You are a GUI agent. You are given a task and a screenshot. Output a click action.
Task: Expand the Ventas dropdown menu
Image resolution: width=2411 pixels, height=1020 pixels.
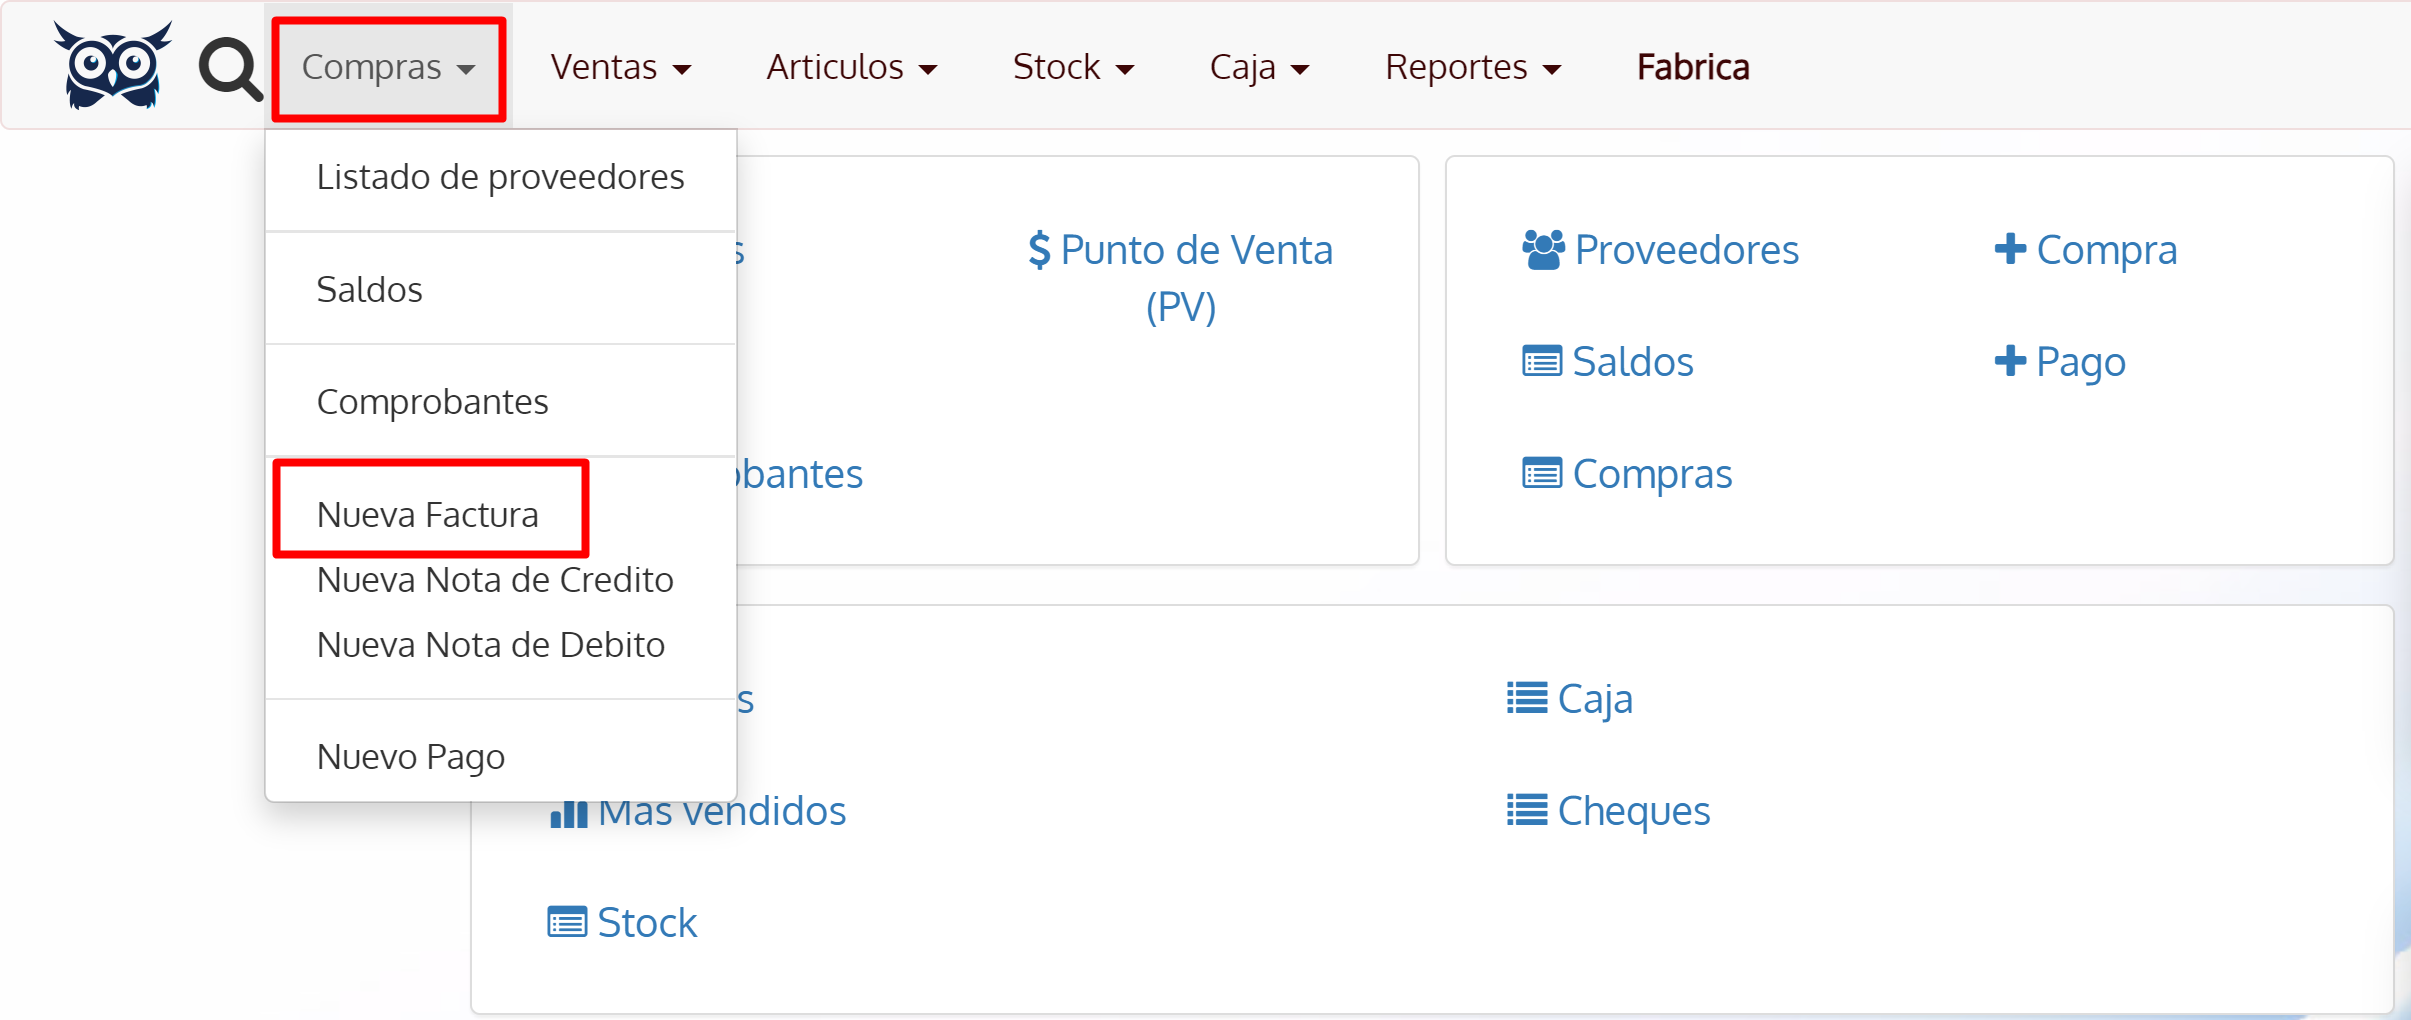pos(619,66)
